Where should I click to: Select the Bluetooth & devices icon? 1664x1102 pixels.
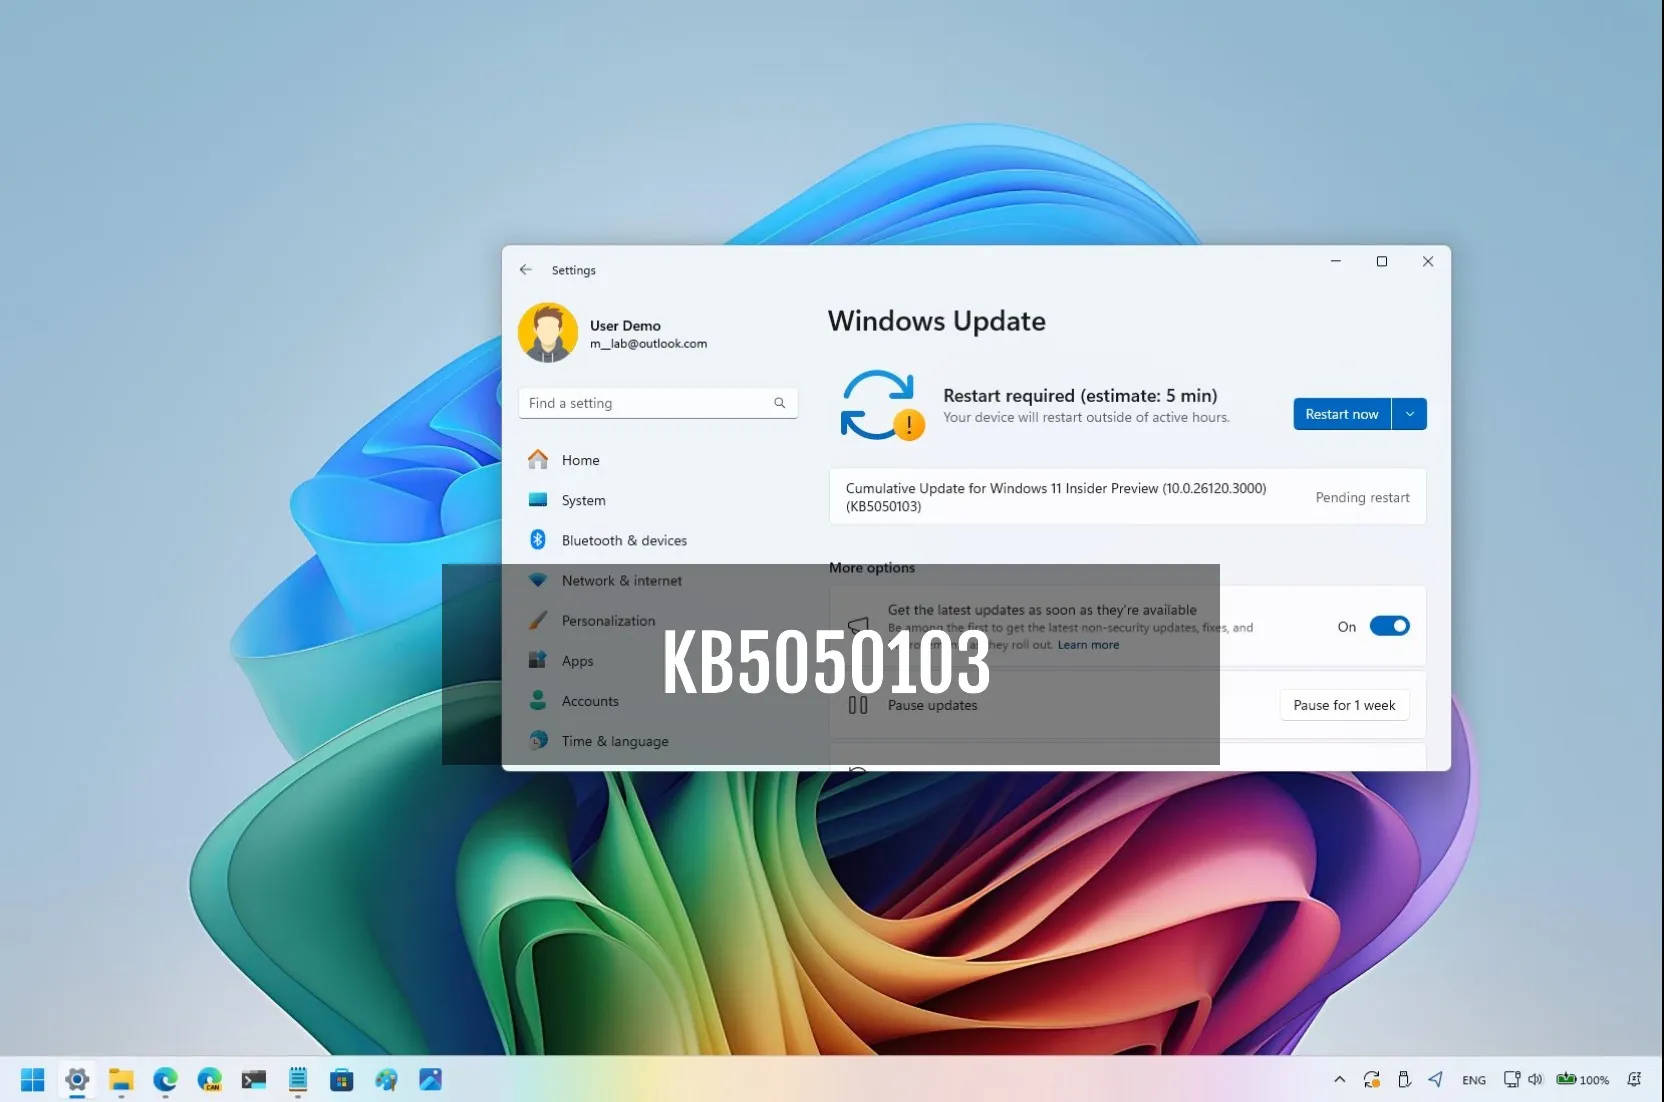(538, 540)
